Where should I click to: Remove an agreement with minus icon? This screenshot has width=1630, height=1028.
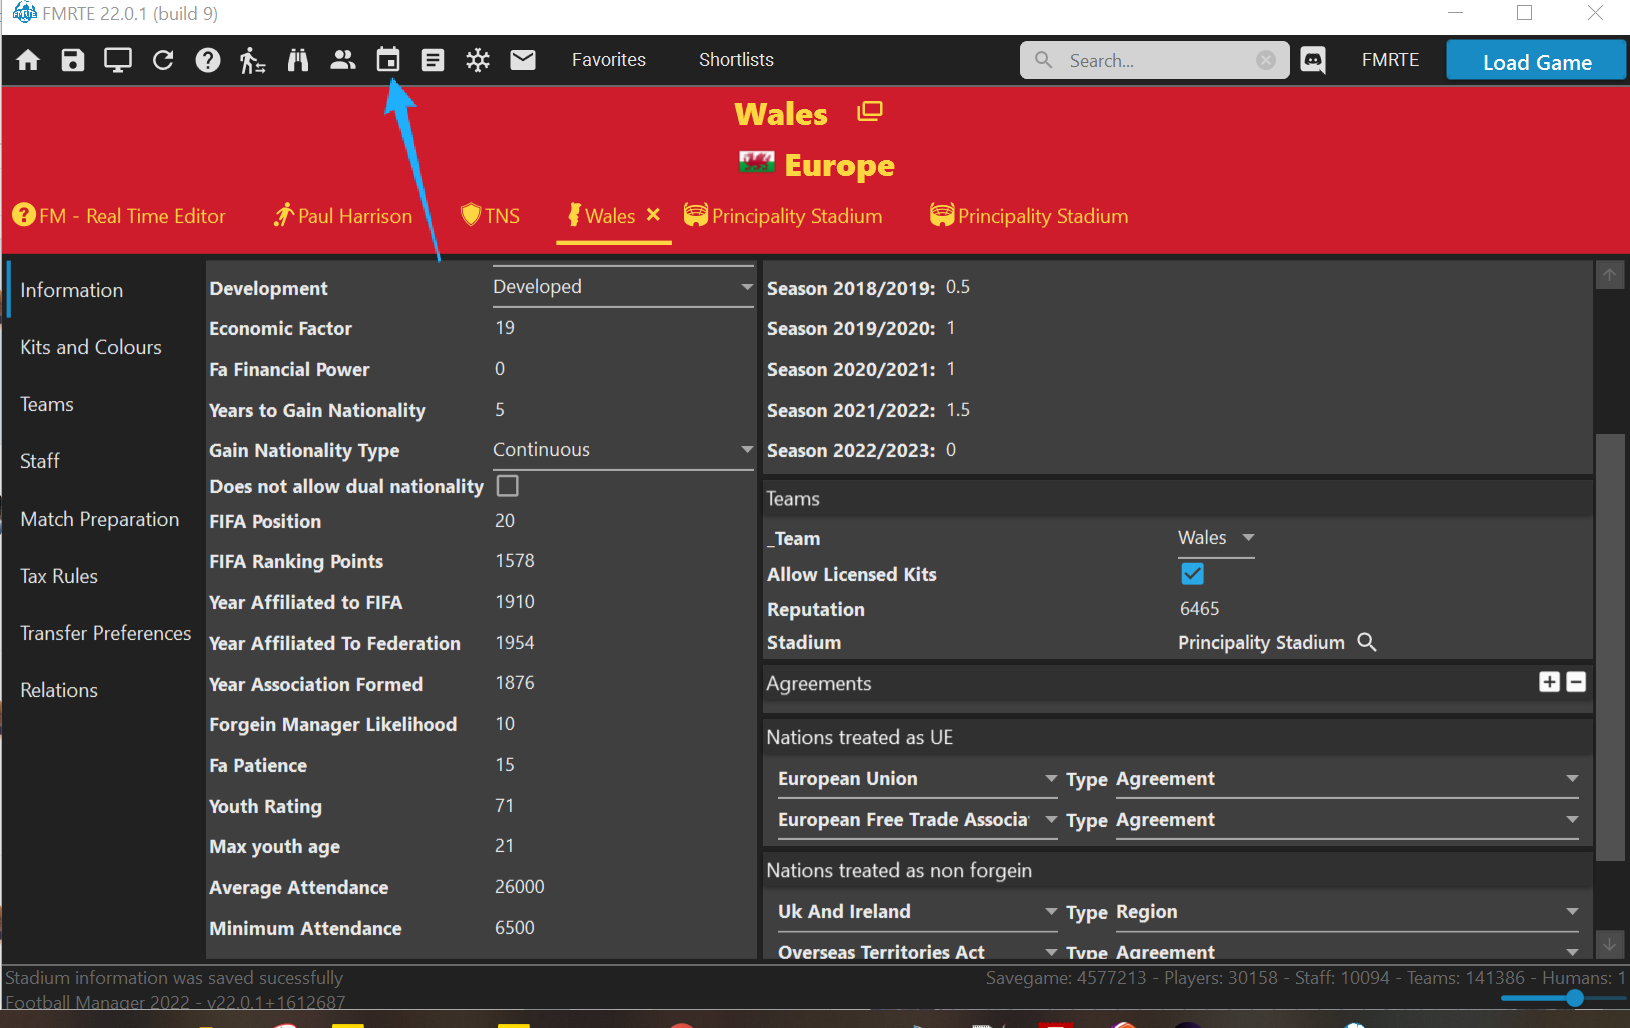[1576, 682]
